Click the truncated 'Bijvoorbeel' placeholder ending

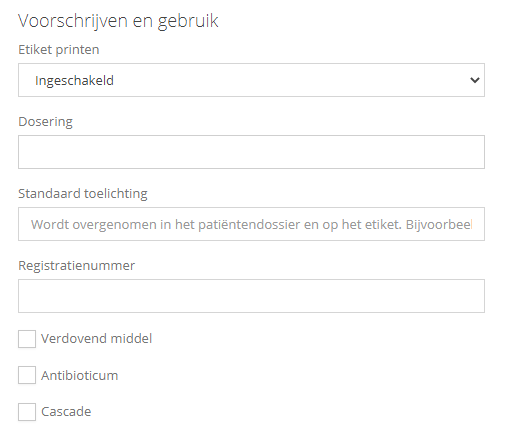point(439,224)
